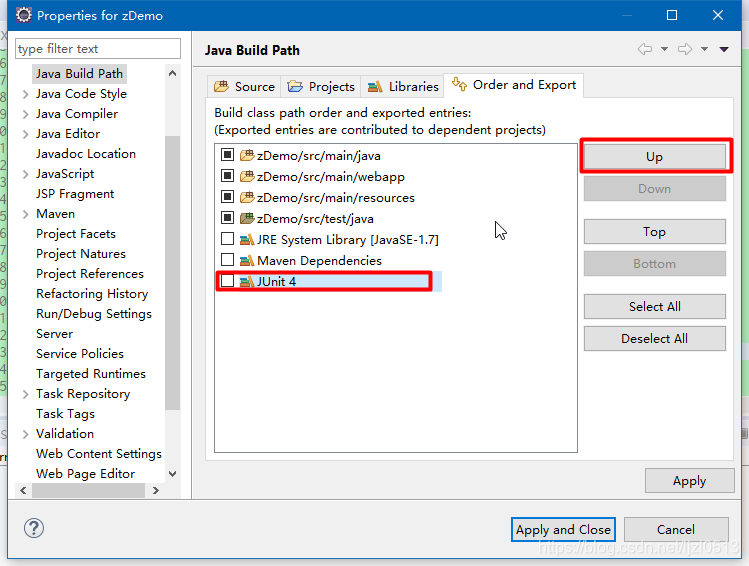Image resolution: width=749 pixels, height=566 pixels.
Task: Select Project References in tree
Action: [90, 274]
